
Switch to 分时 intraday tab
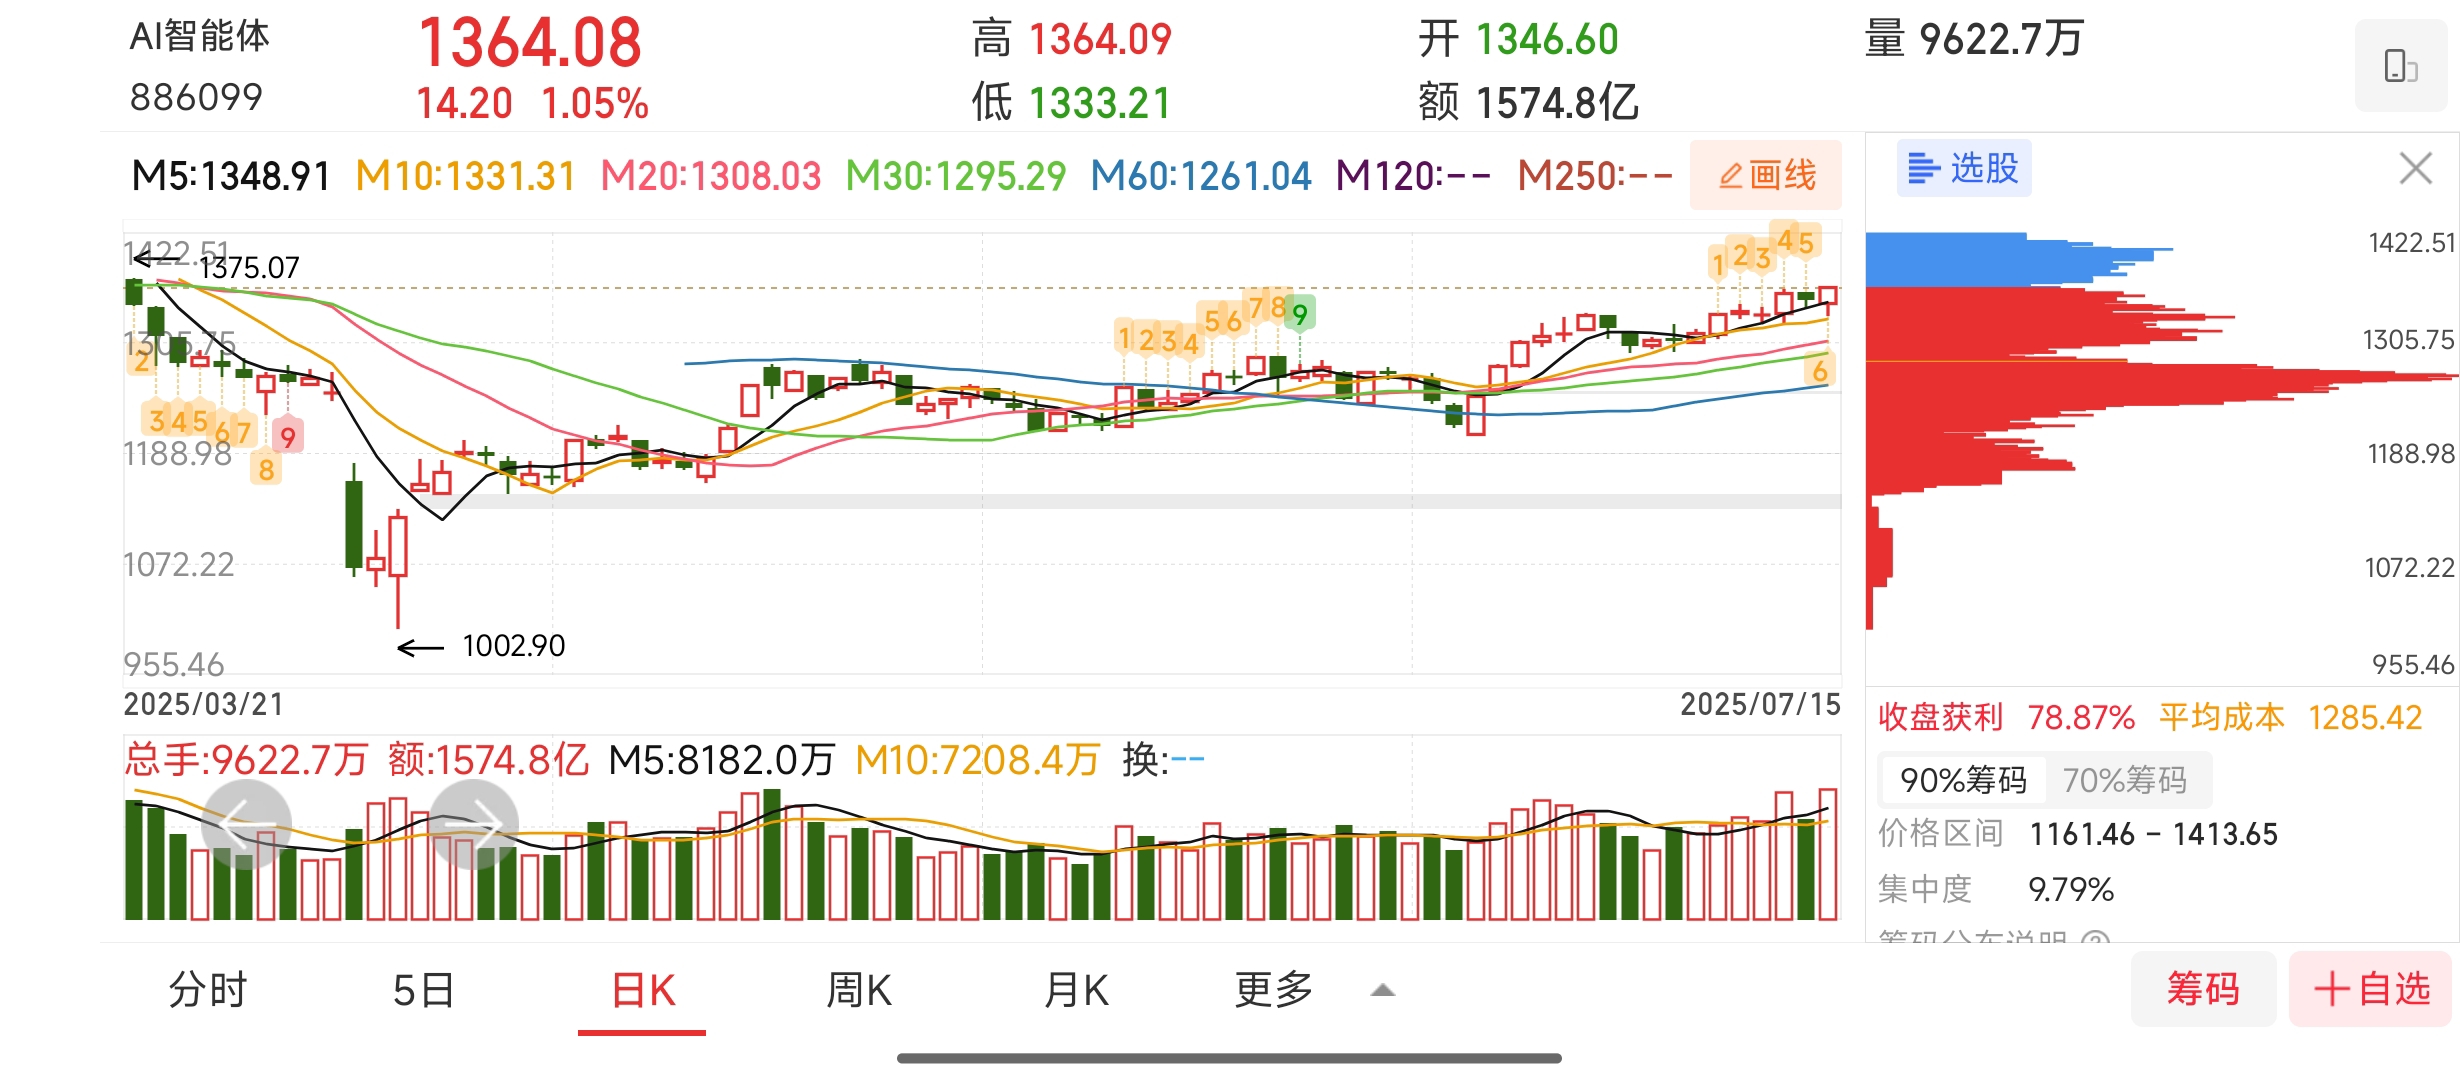(x=208, y=990)
